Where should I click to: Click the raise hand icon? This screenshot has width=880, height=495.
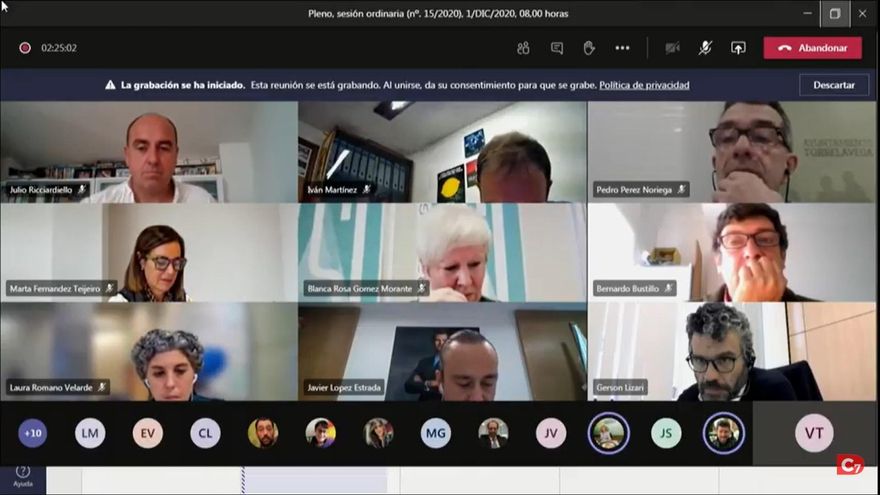click(x=589, y=48)
